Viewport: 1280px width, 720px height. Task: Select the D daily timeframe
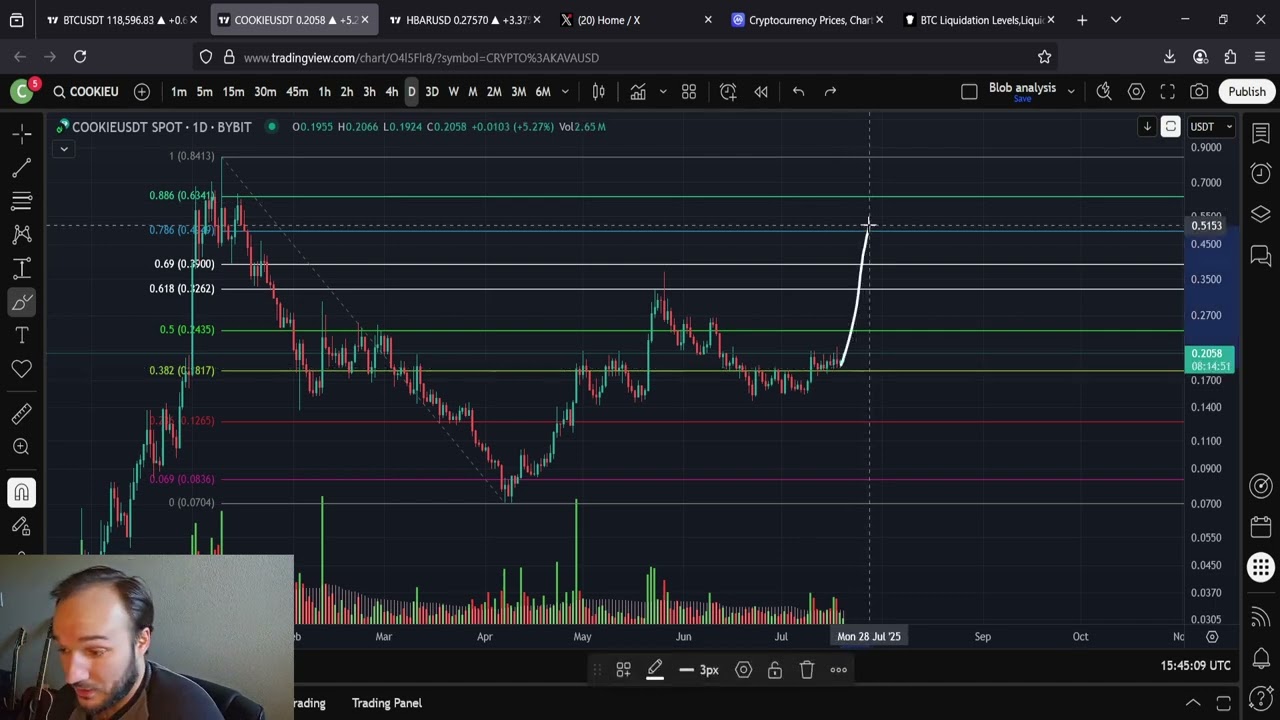tap(411, 92)
